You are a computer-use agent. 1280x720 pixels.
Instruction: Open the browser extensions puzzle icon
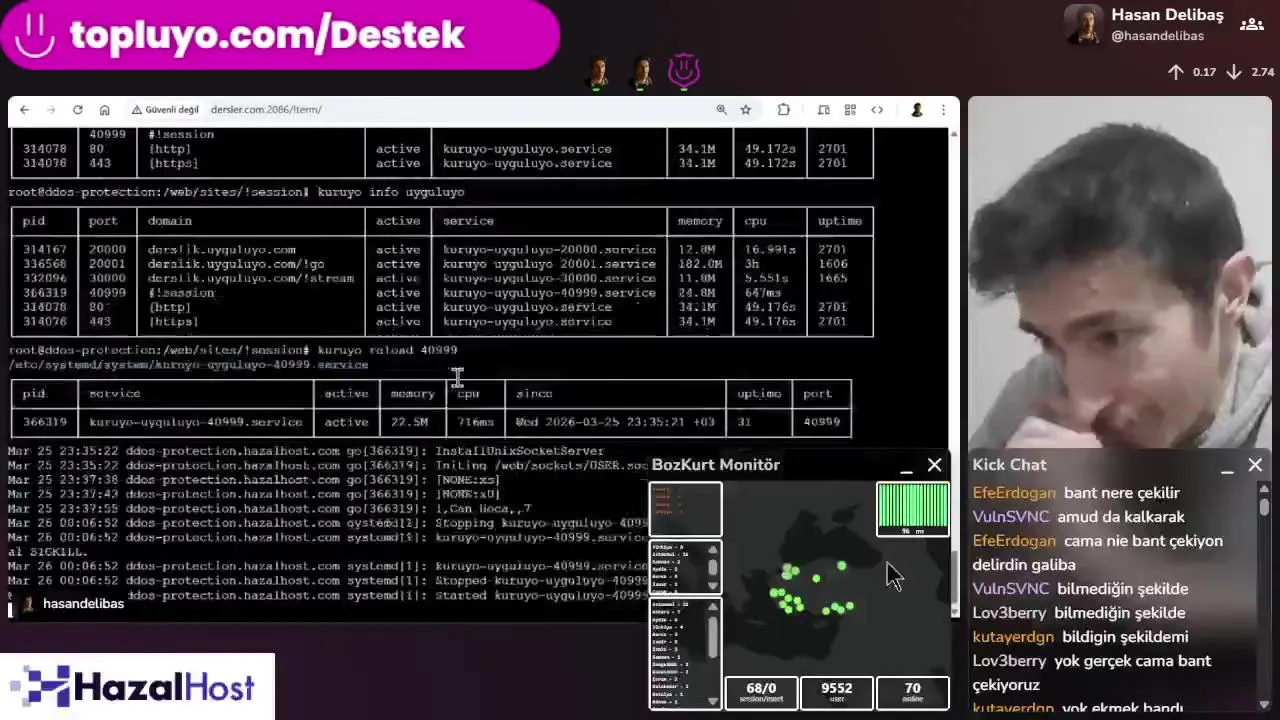[784, 110]
